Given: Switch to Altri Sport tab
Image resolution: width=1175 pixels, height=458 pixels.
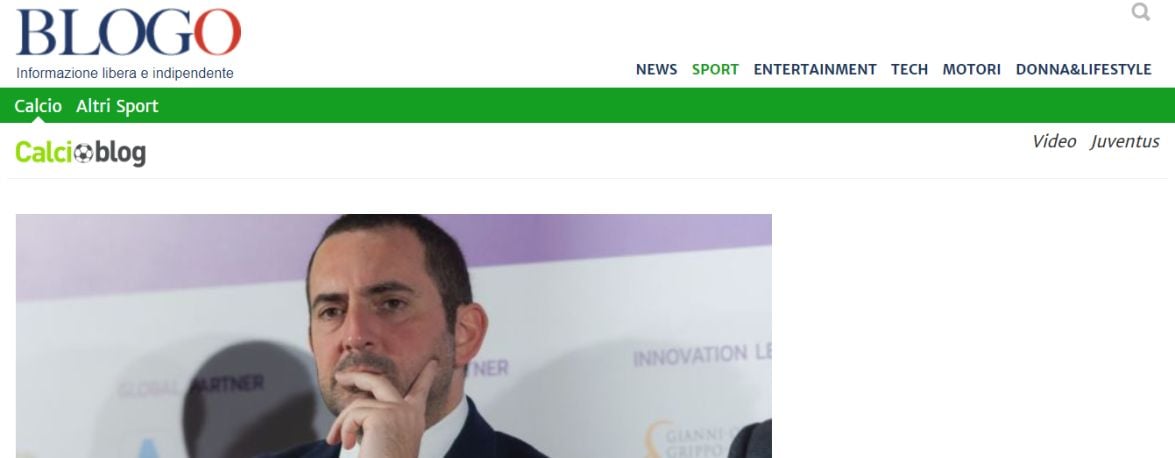Looking at the screenshot, I should pyautogui.click(x=117, y=106).
